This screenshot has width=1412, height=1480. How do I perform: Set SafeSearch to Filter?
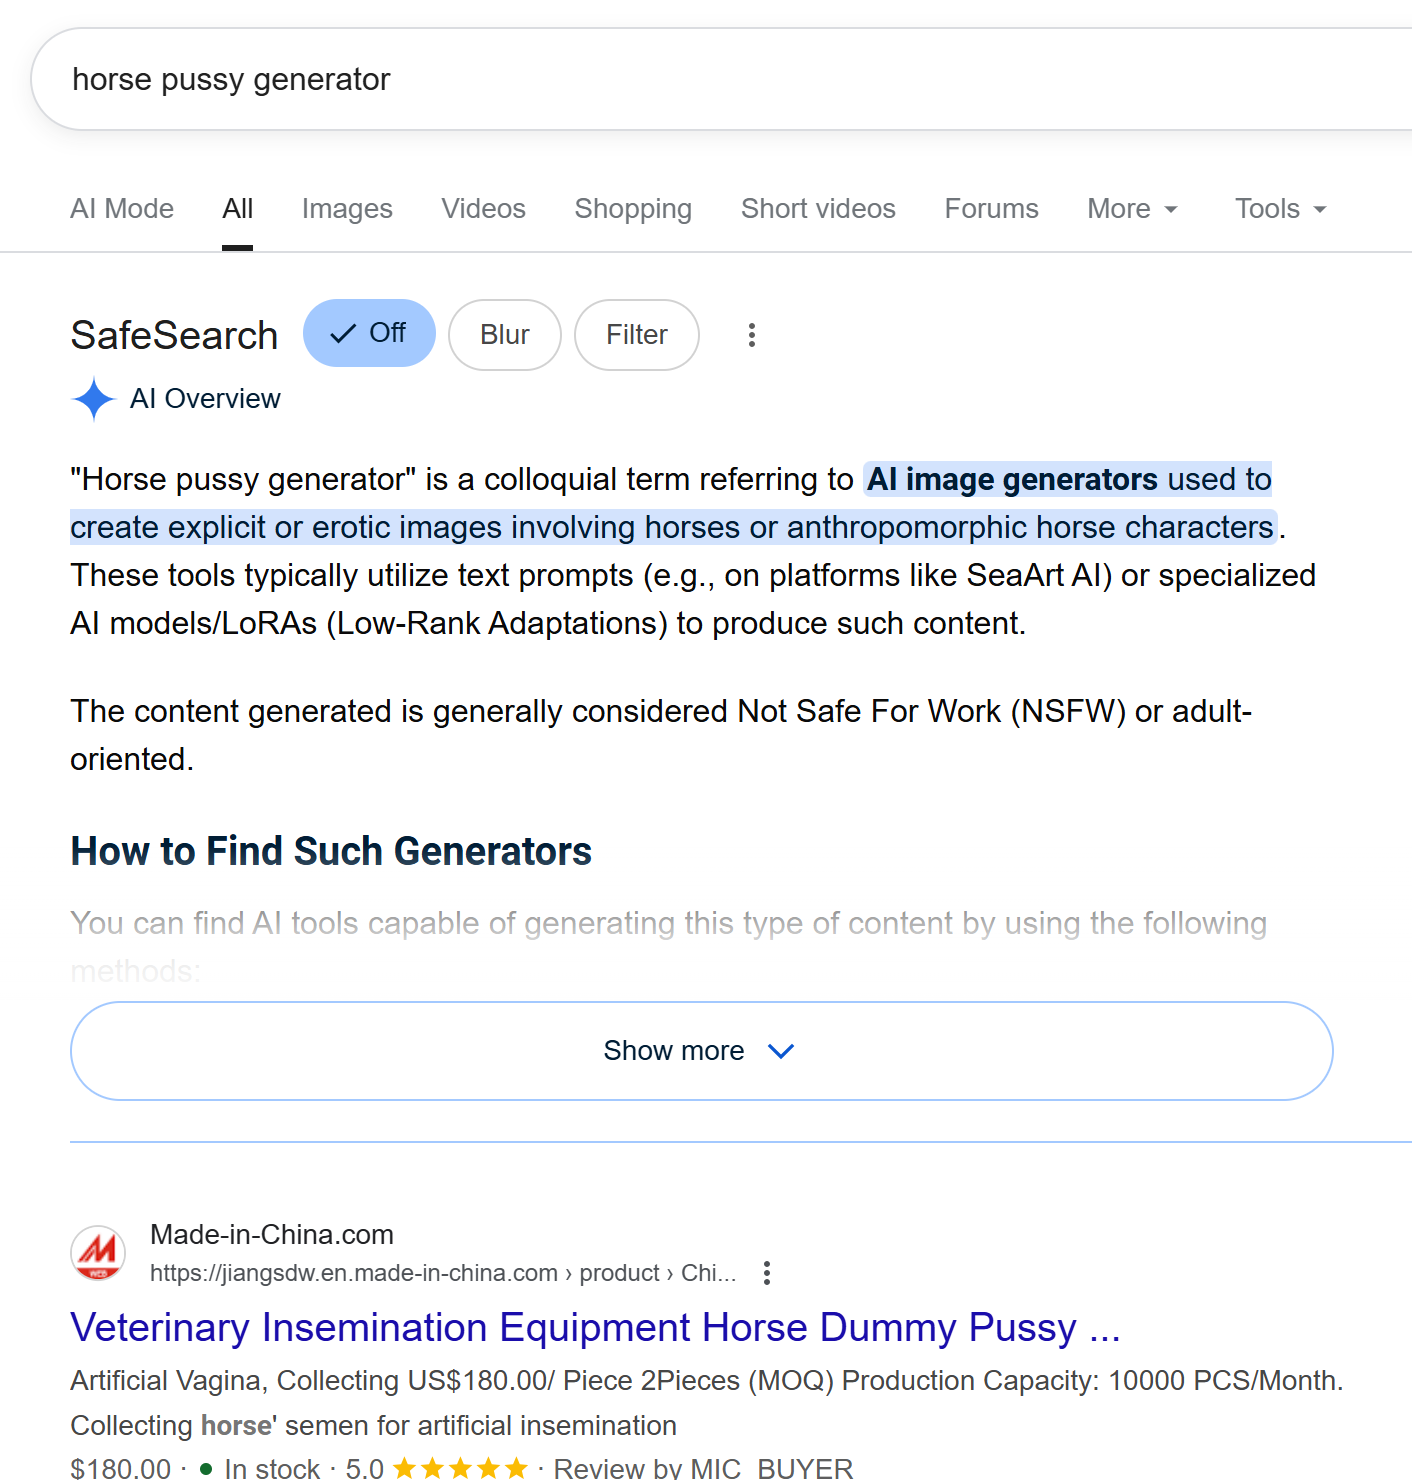[636, 335]
